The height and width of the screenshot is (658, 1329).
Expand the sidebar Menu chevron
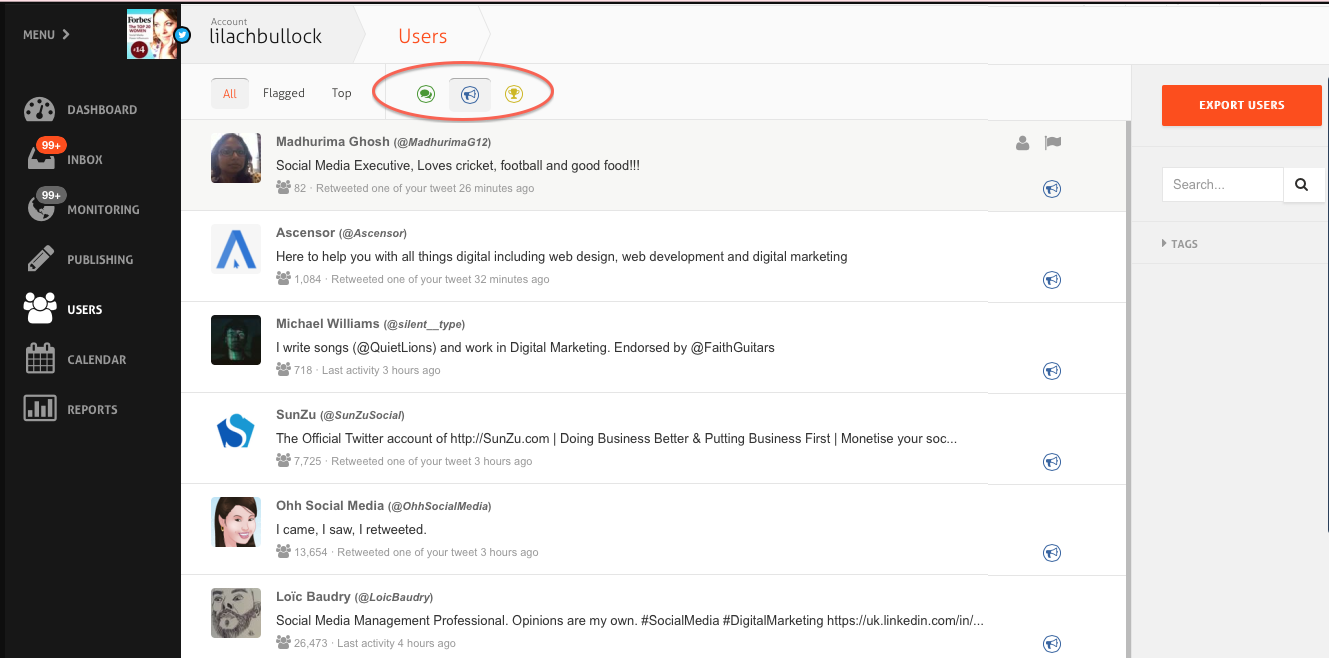coord(46,35)
